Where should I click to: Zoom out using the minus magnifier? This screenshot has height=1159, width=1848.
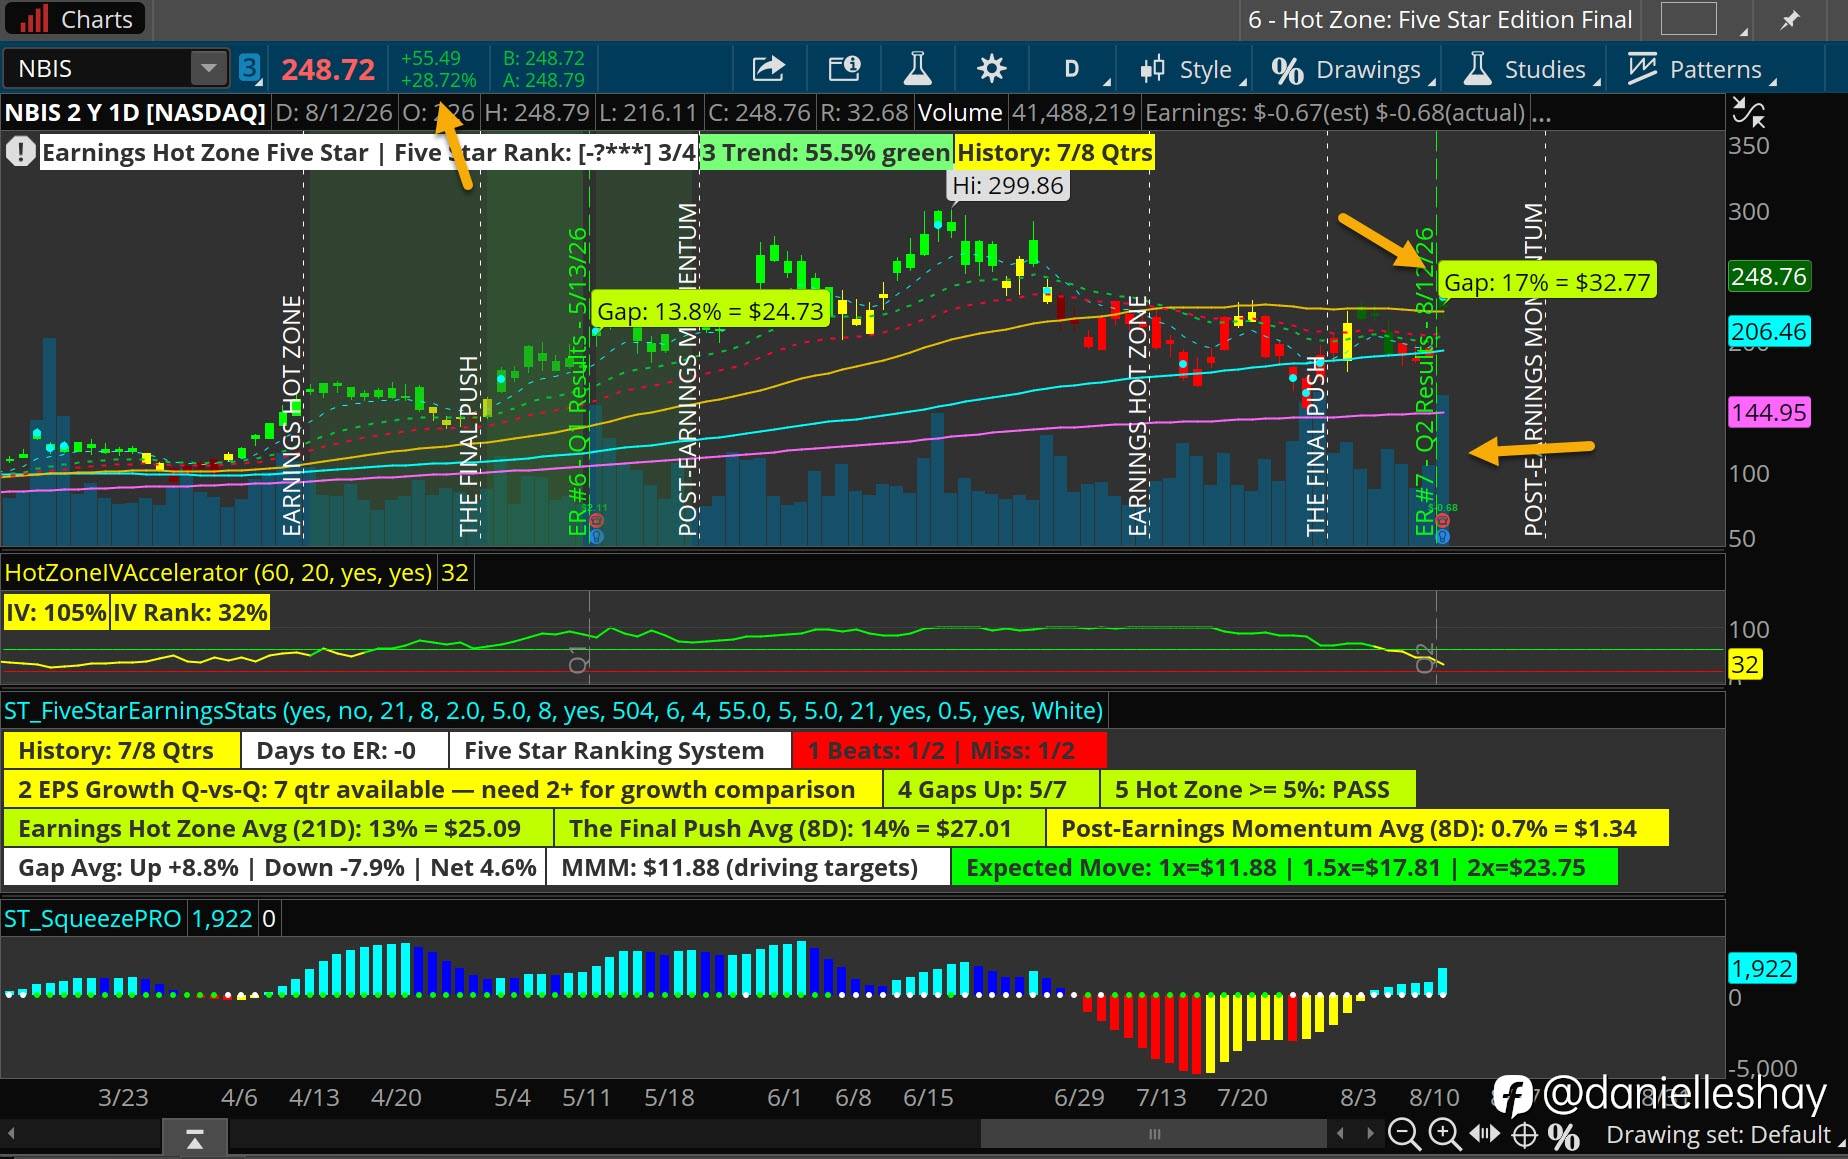1403,1135
